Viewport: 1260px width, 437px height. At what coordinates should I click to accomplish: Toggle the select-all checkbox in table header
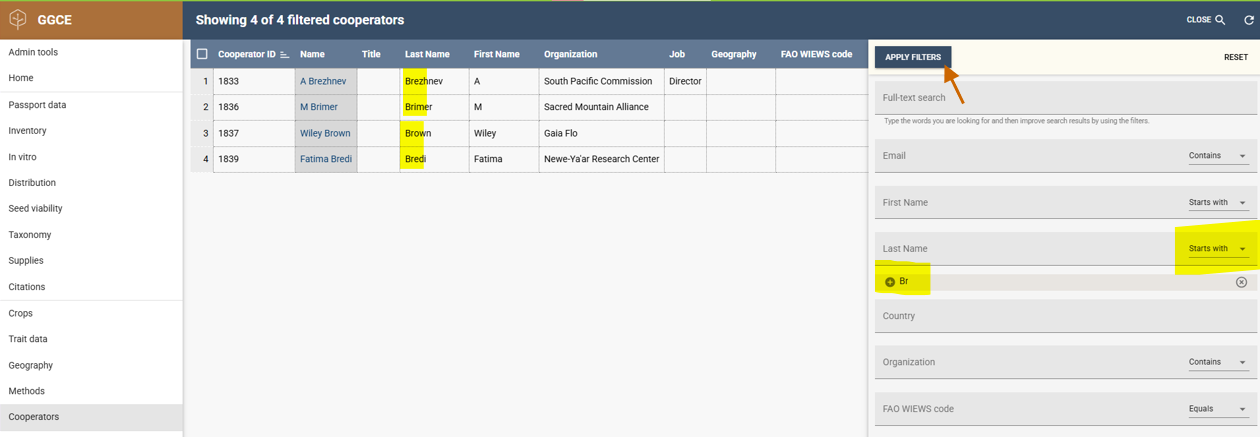(x=202, y=54)
